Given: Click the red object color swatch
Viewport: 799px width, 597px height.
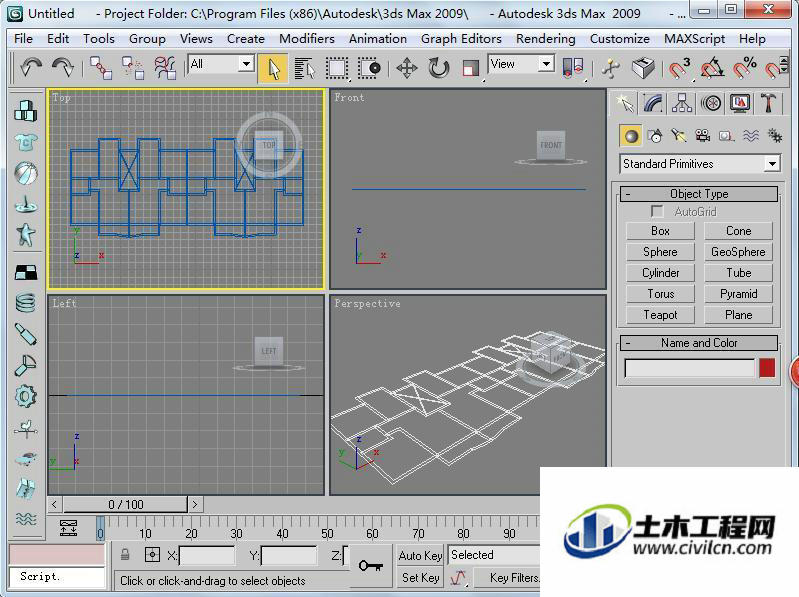Looking at the screenshot, I should pyautogui.click(x=767, y=368).
